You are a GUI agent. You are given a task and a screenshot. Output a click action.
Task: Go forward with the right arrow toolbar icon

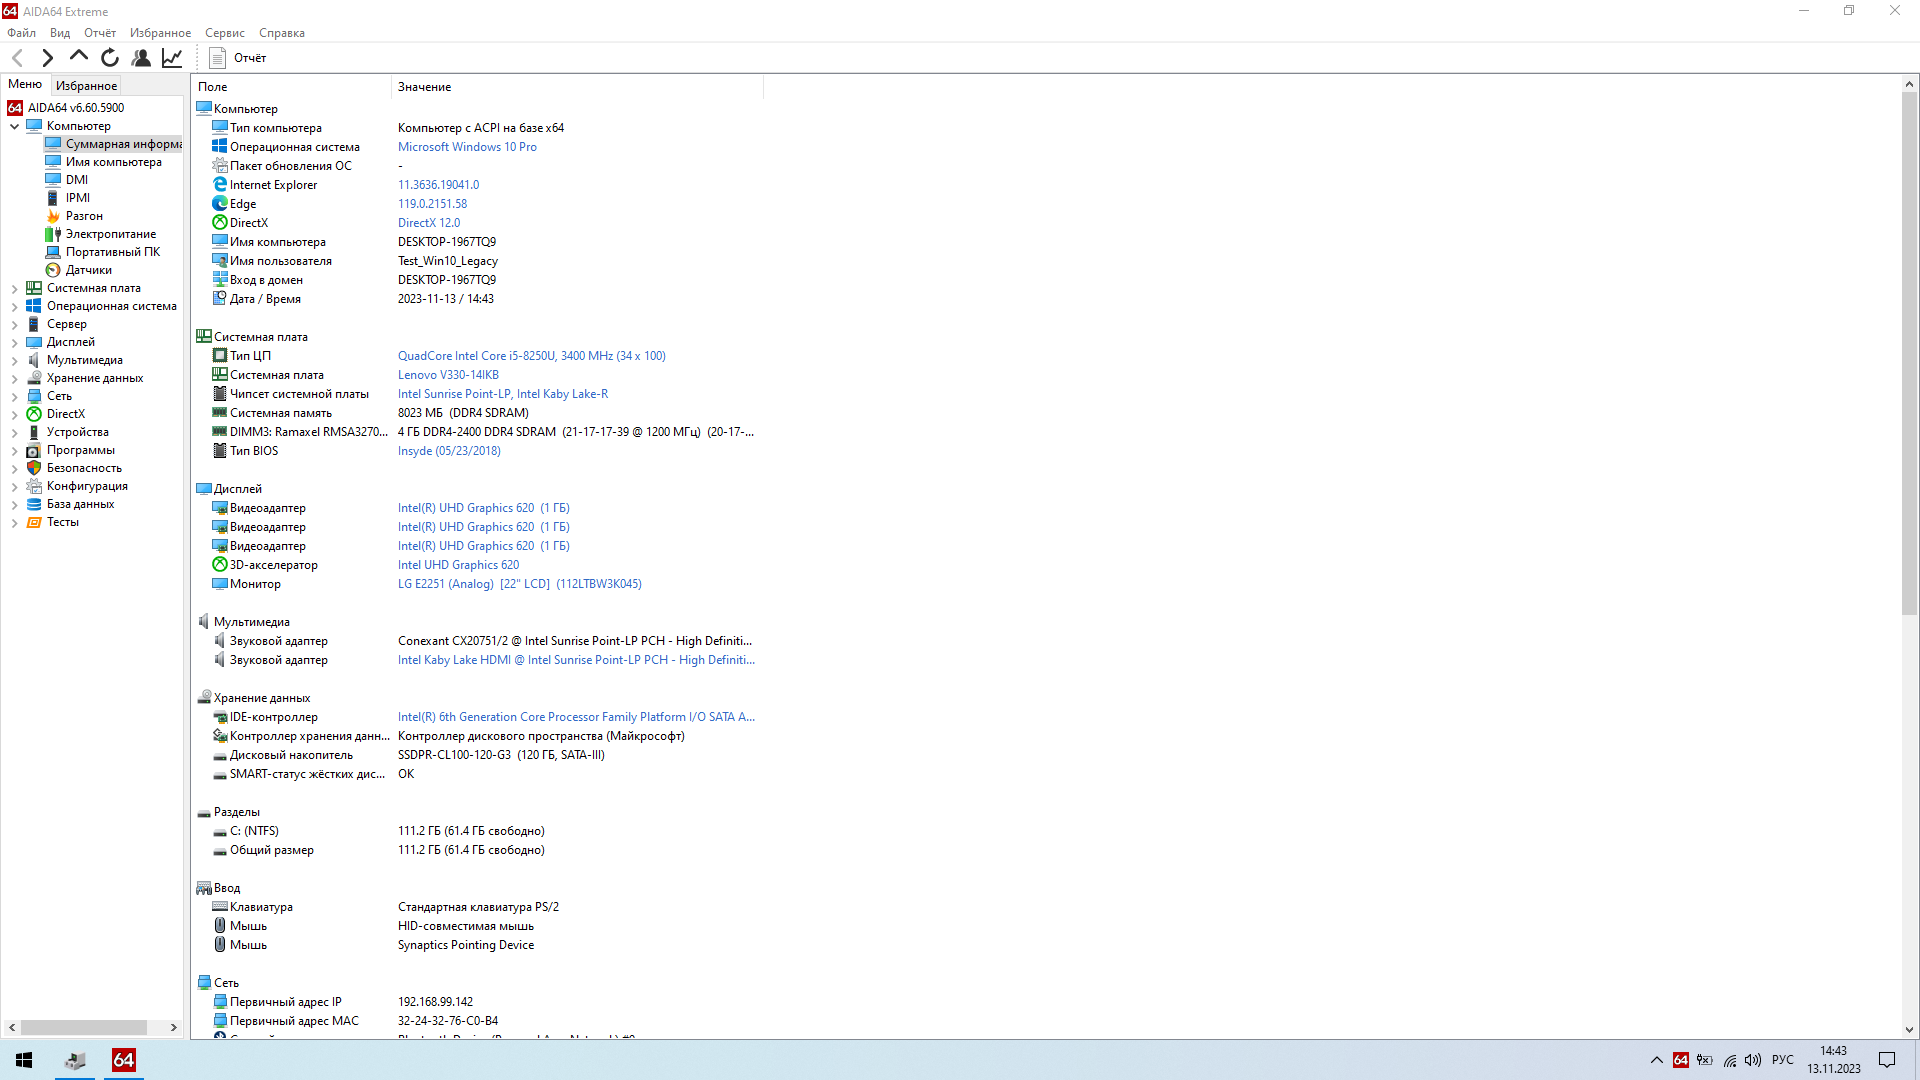coord(47,58)
